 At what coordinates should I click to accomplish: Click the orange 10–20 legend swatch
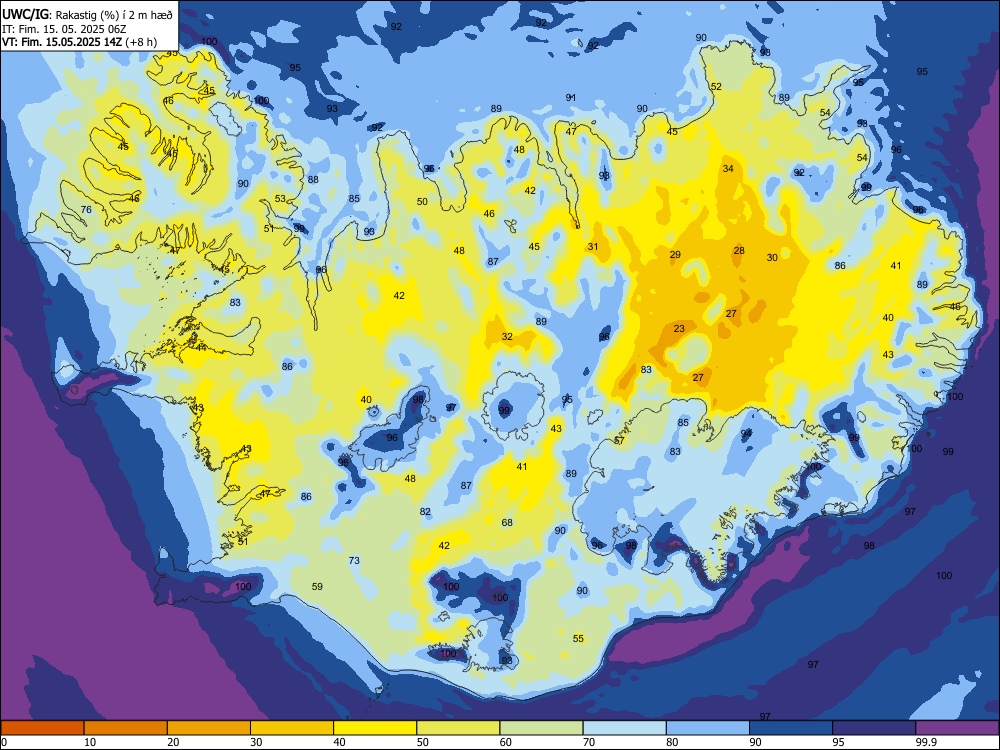pyautogui.click(x=126, y=728)
